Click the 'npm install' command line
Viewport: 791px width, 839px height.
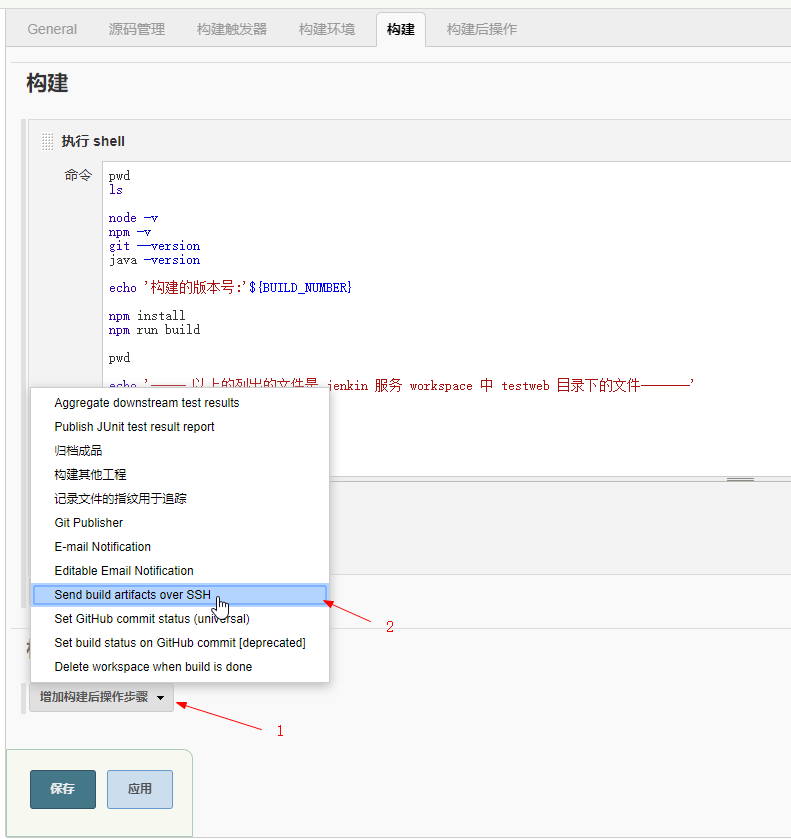coord(147,316)
